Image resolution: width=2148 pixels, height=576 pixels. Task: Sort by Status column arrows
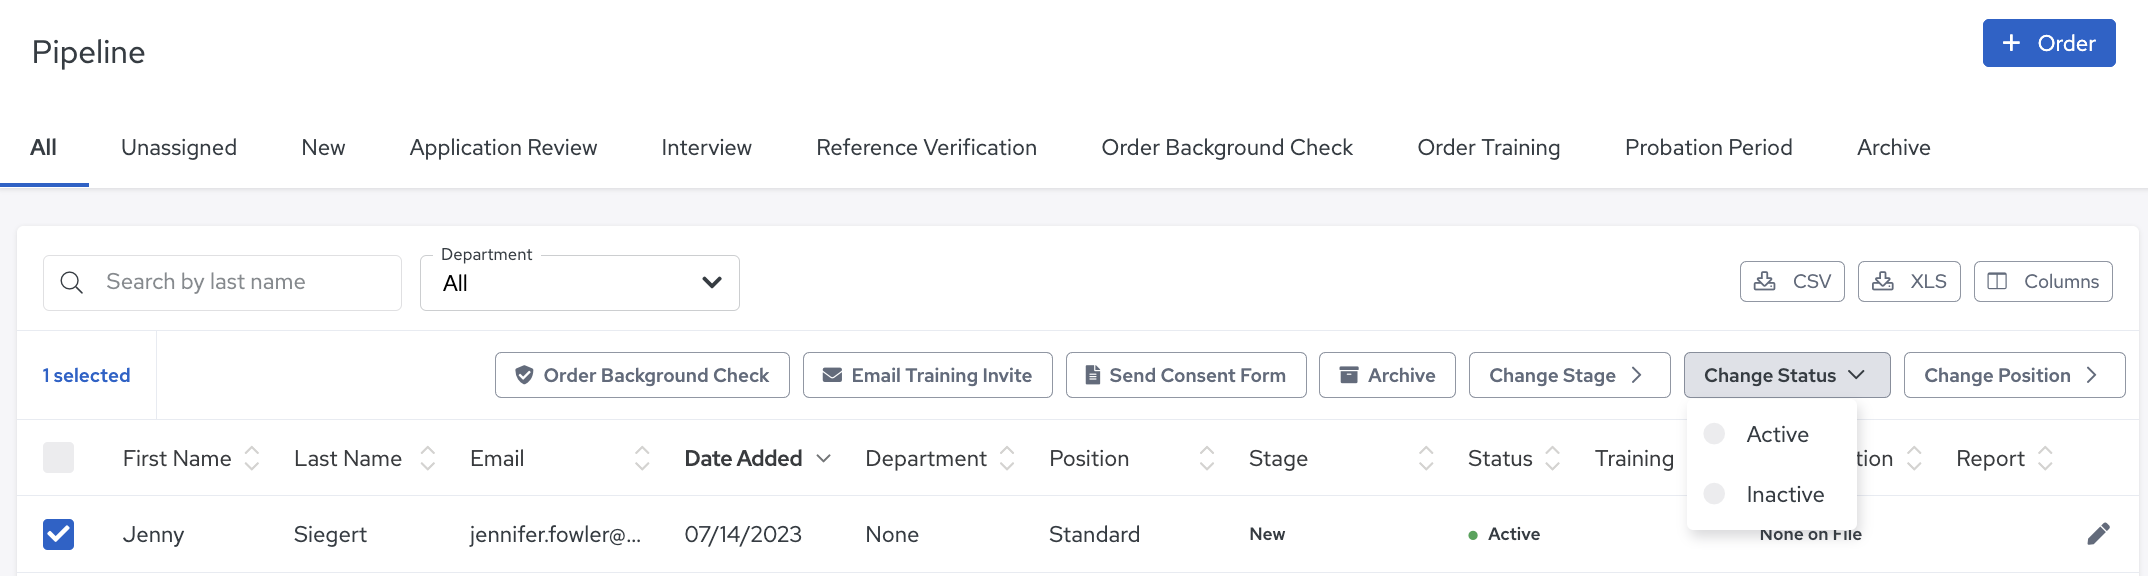1552,458
